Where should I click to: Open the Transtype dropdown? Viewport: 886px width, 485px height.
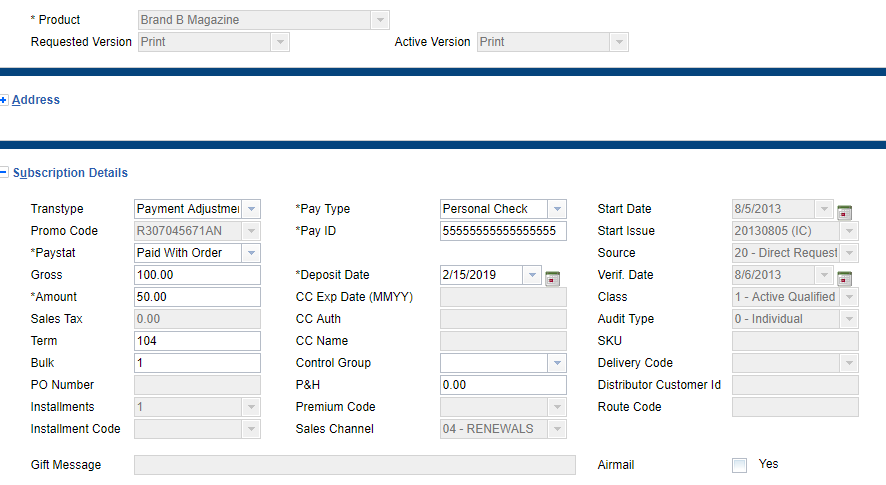(251, 209)
